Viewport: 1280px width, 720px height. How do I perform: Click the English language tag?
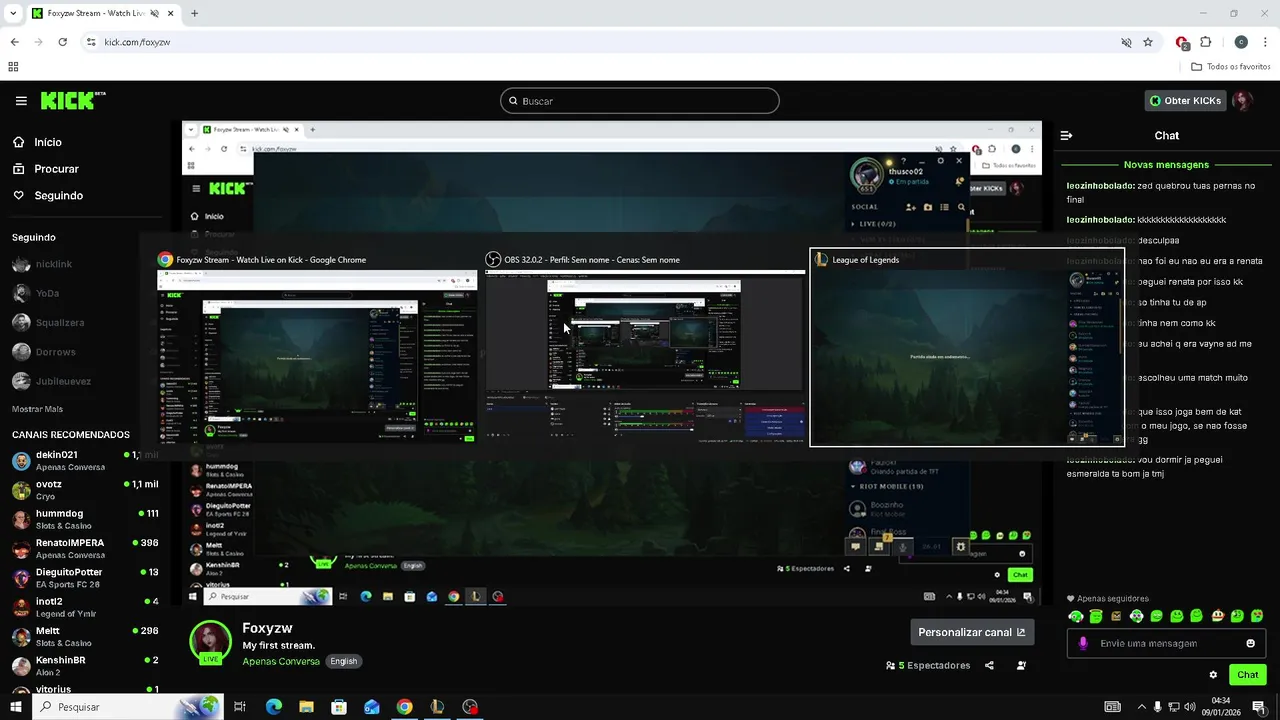click(x=344, y=661)
